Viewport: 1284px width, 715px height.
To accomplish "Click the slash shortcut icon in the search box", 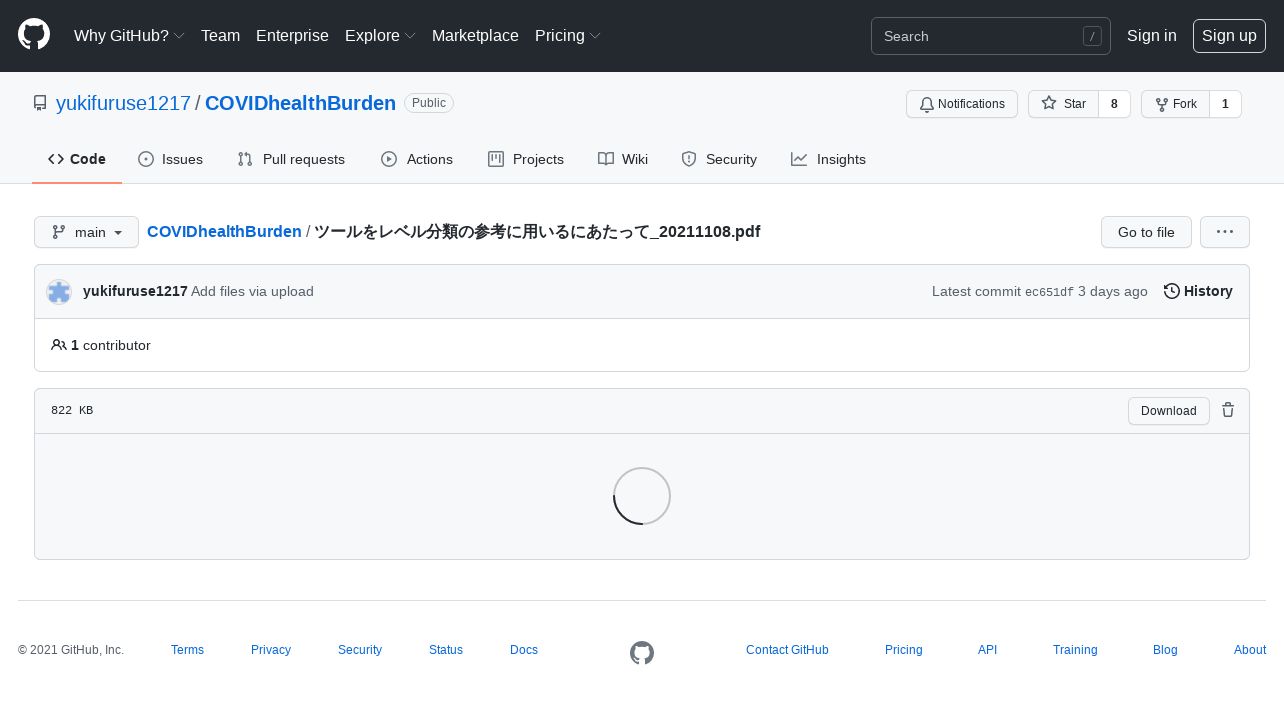I will click(x=1092, y=36).
